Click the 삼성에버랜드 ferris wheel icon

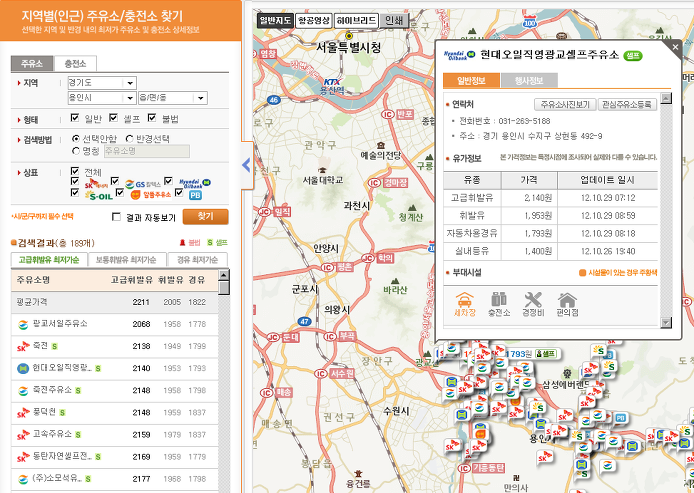coord(567,374)
